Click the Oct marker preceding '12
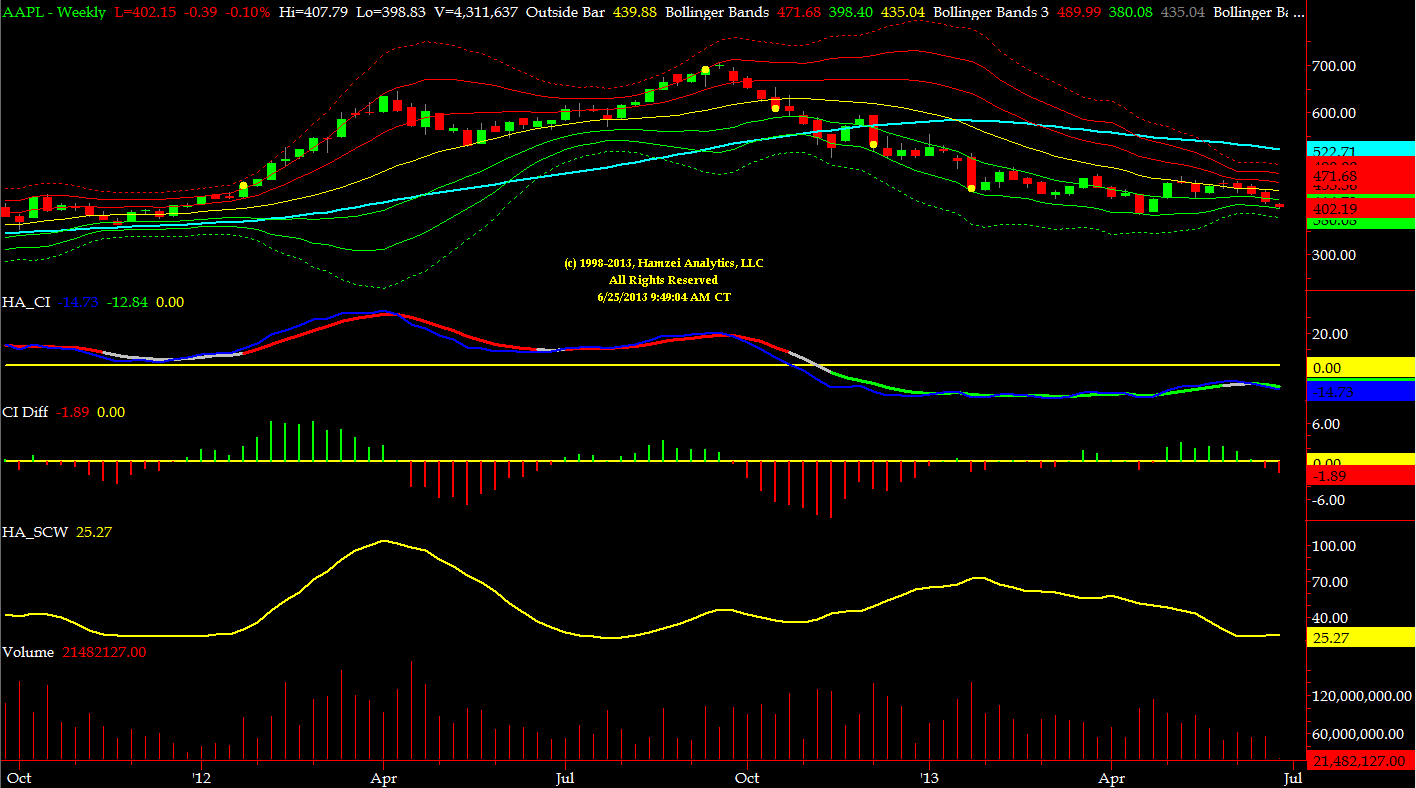The width and height of the screenshot is (1416, 788). click(17, 777)
